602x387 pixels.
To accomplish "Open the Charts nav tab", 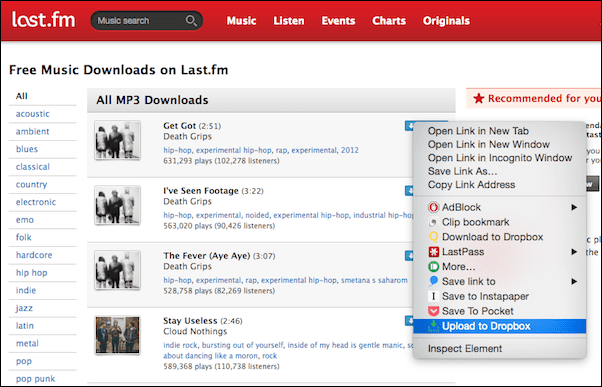I will [389, 21].
